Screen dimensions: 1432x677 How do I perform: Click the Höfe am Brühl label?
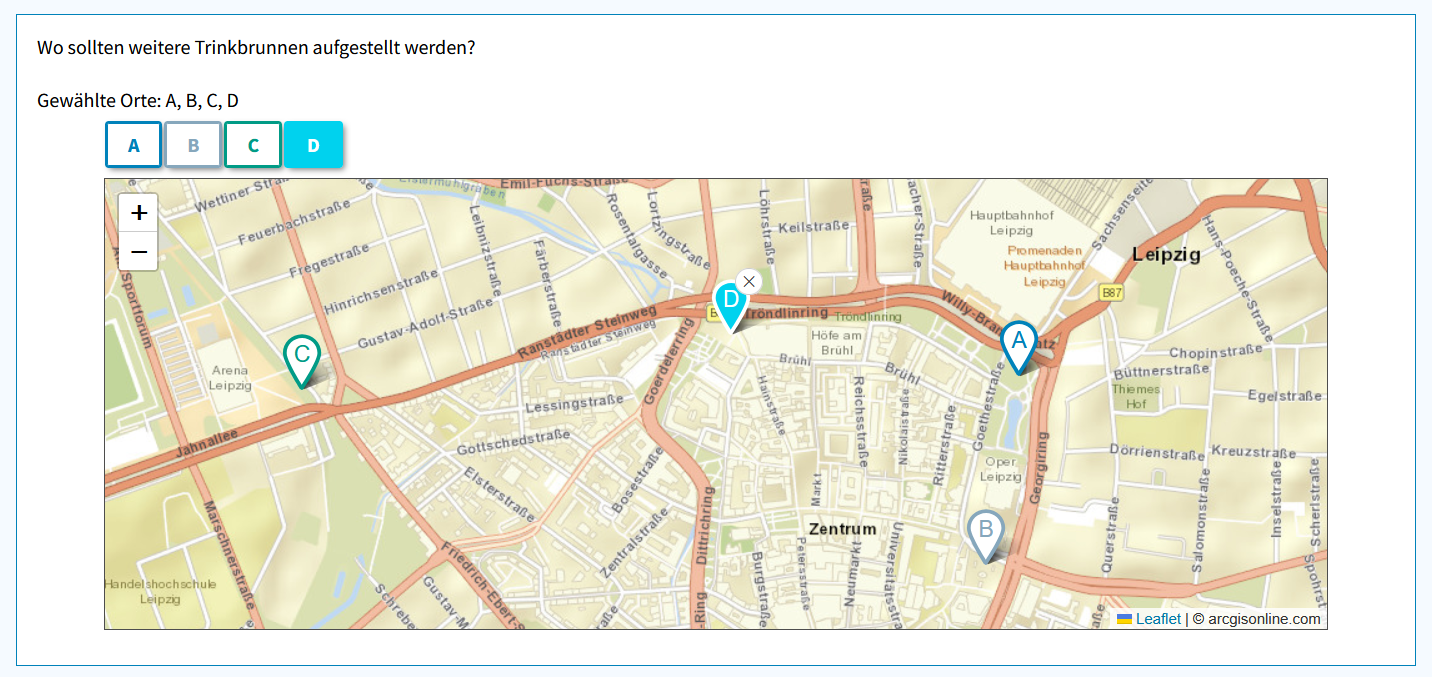coord(837,343)
